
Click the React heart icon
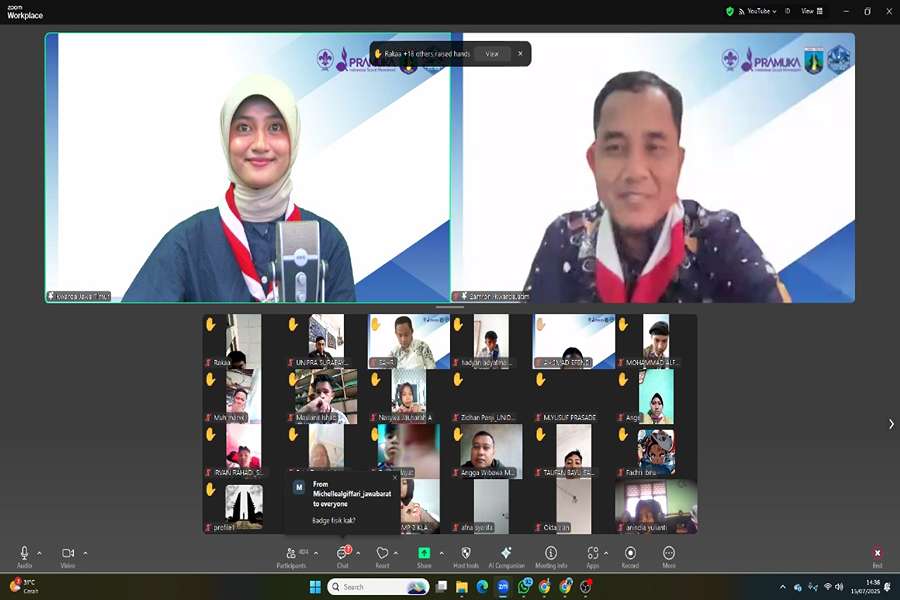tap(382, 557)
